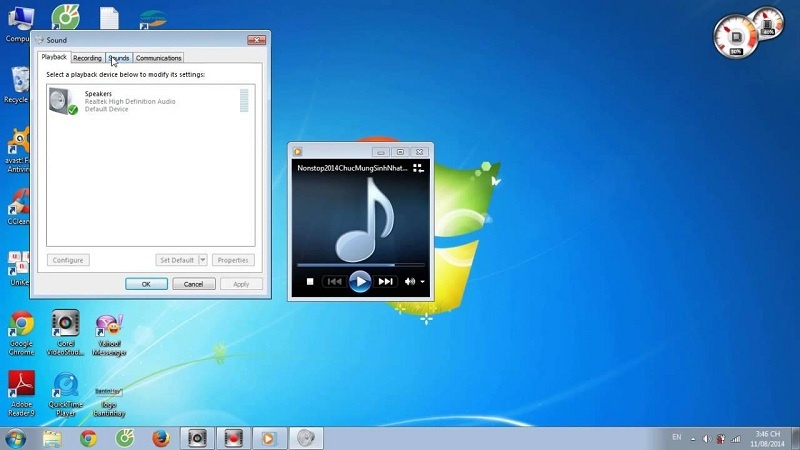Screen dimensions: 800x450
Task: Open the Recording tab
Action: click(87, 58)
